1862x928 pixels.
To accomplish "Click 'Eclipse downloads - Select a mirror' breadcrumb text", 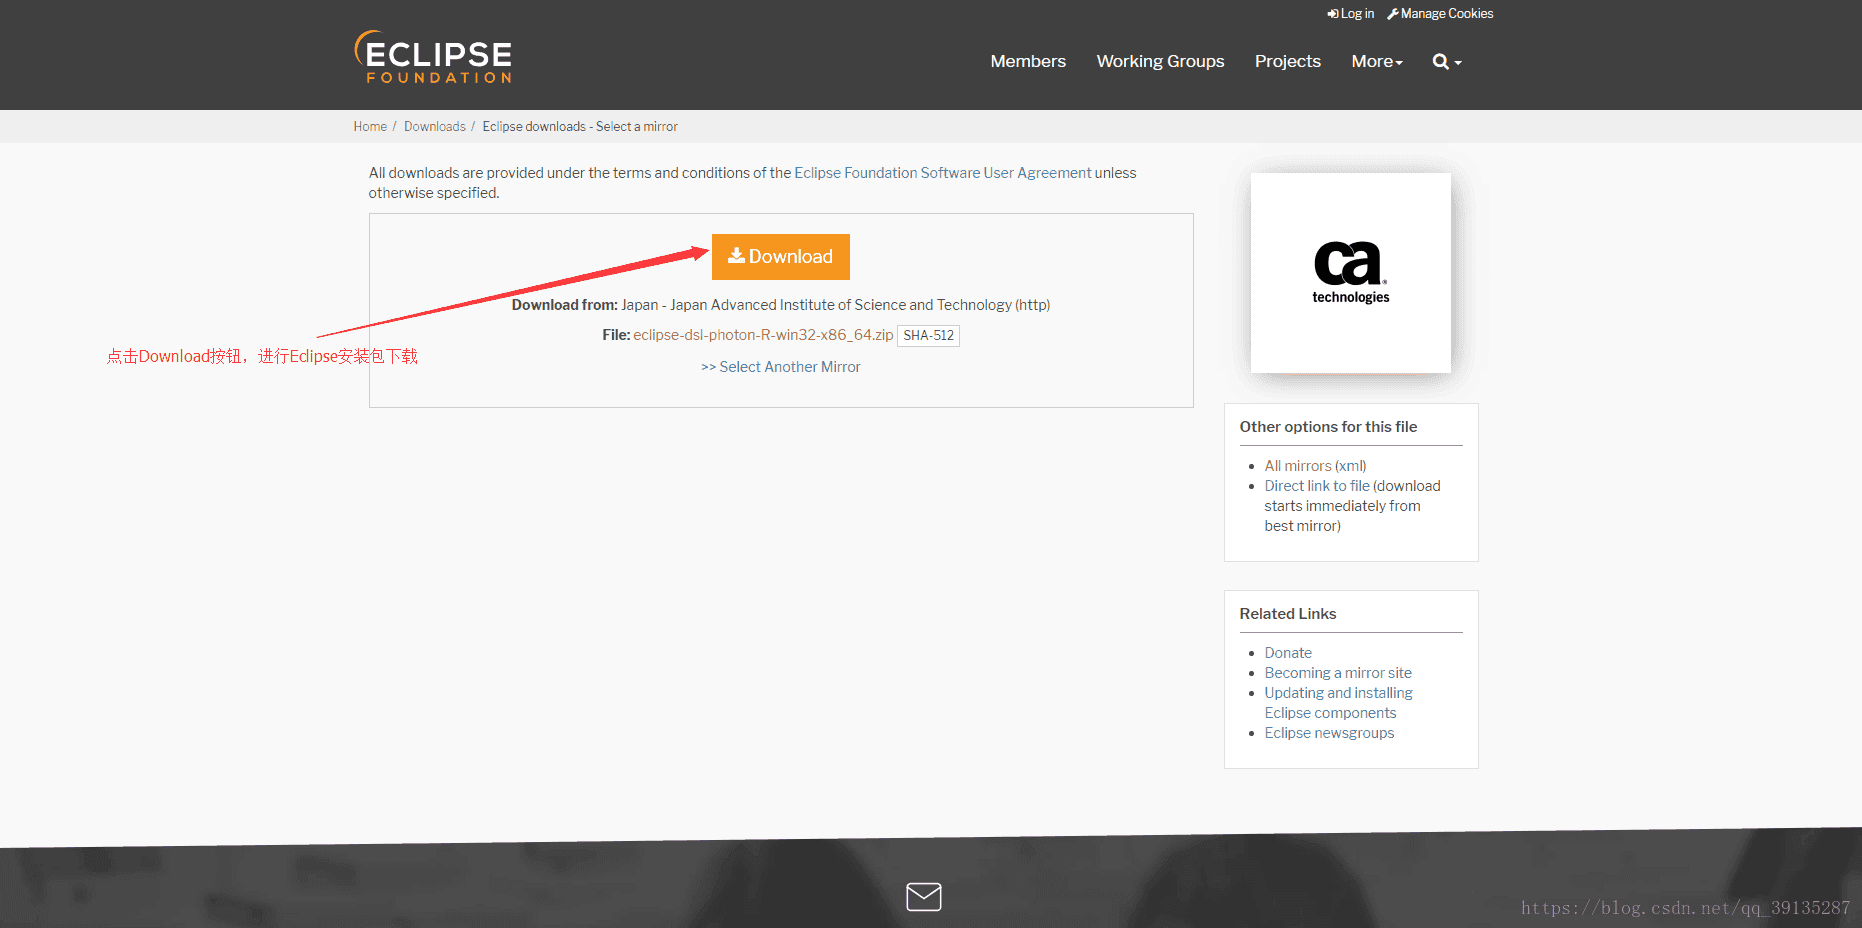I will 580,127.
